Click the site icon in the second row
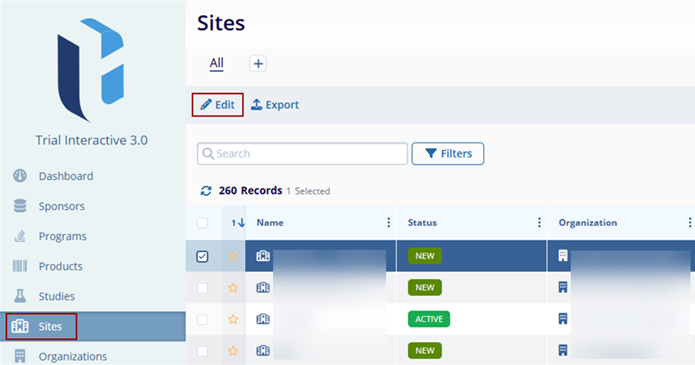 coord(263,287)
